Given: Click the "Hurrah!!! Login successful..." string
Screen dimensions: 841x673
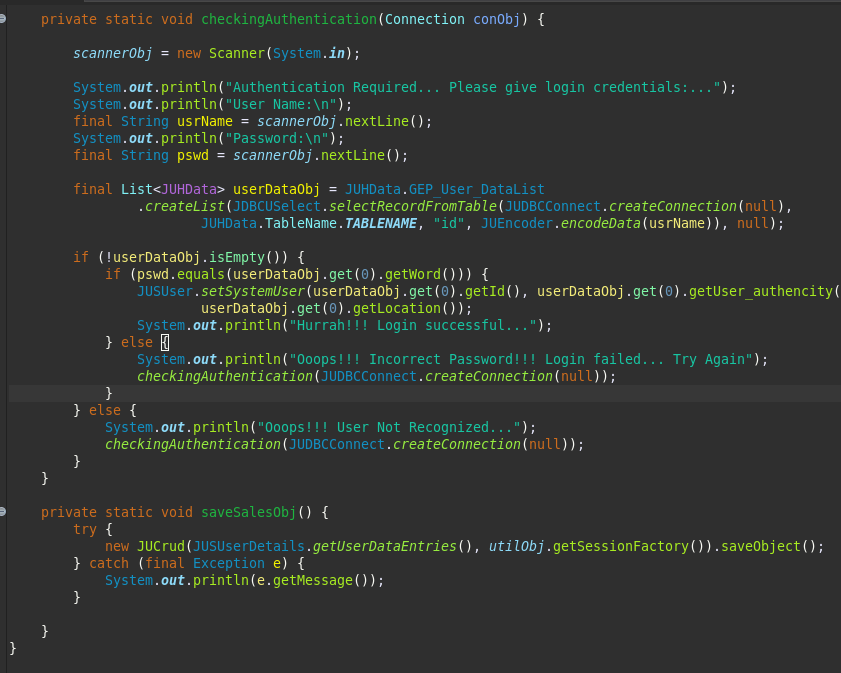Looking at the screenshot, I should 412,325.
